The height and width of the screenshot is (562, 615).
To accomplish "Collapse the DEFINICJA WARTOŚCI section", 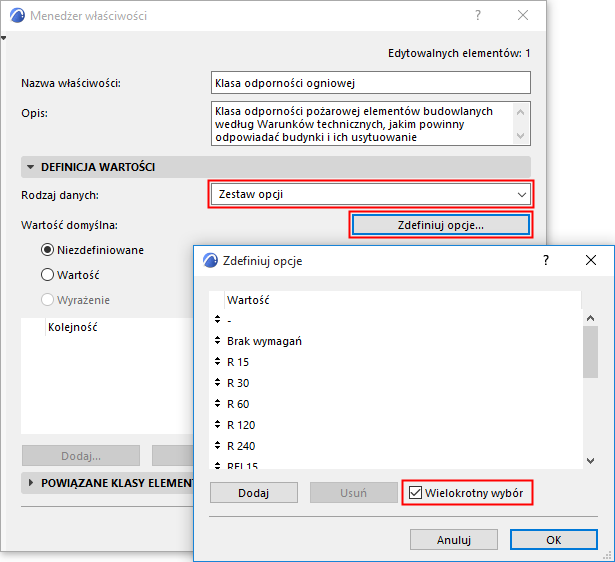I will [x=30, y=167].
